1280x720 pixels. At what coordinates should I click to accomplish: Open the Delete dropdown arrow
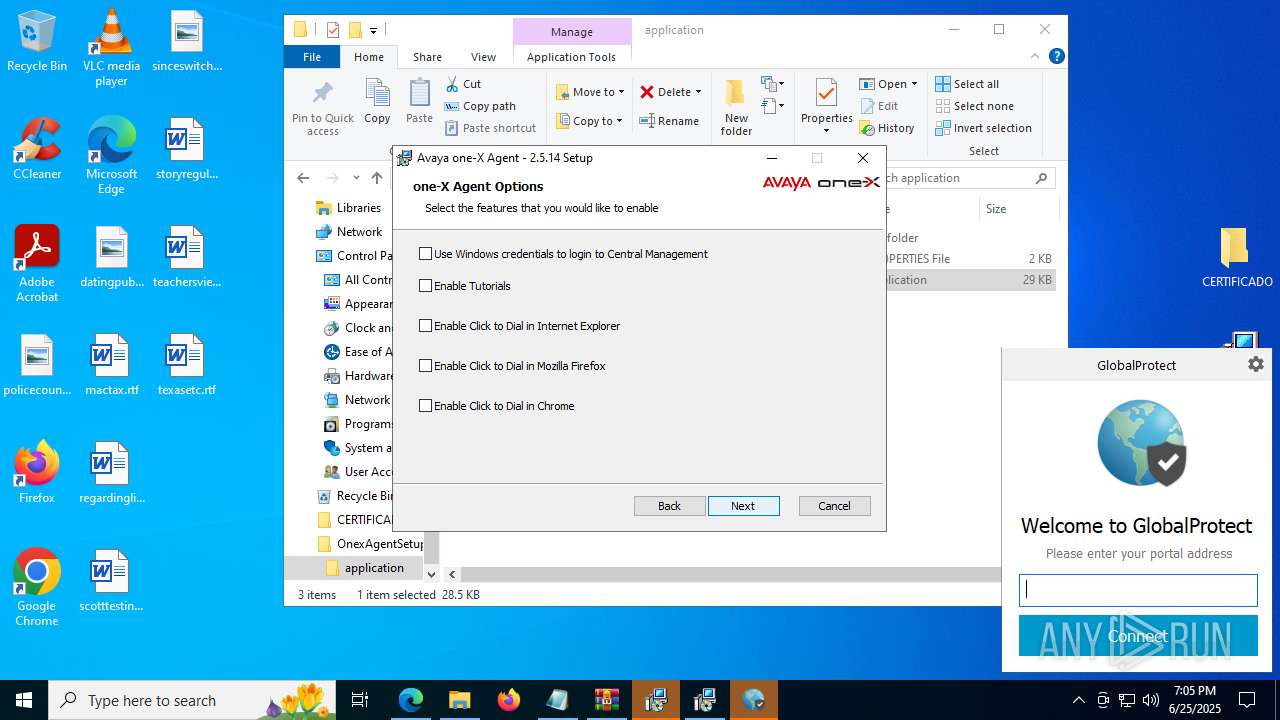(698, 92)
